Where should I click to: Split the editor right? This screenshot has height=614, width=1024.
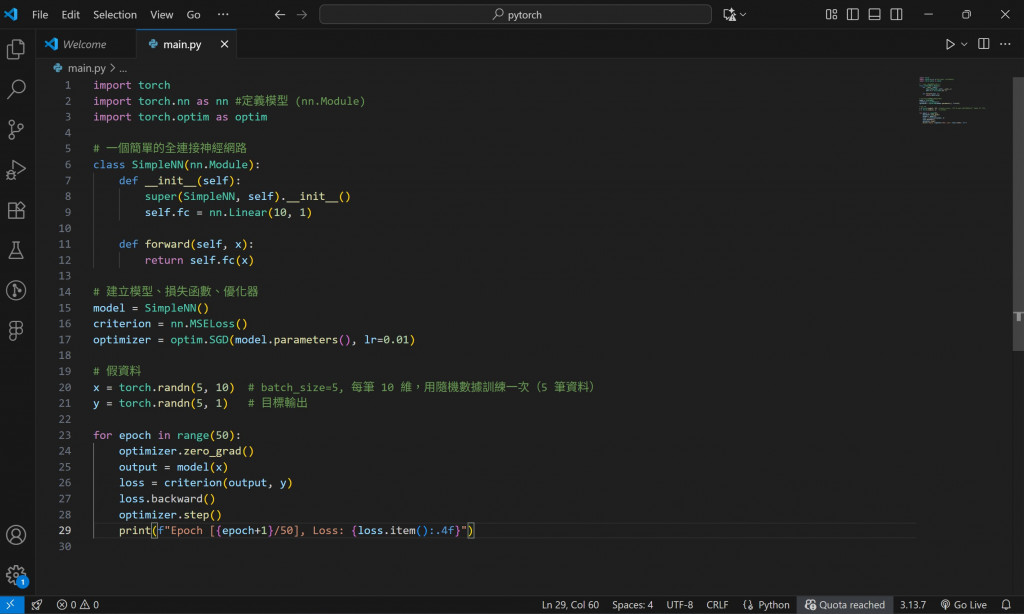(x=984, y=44)
